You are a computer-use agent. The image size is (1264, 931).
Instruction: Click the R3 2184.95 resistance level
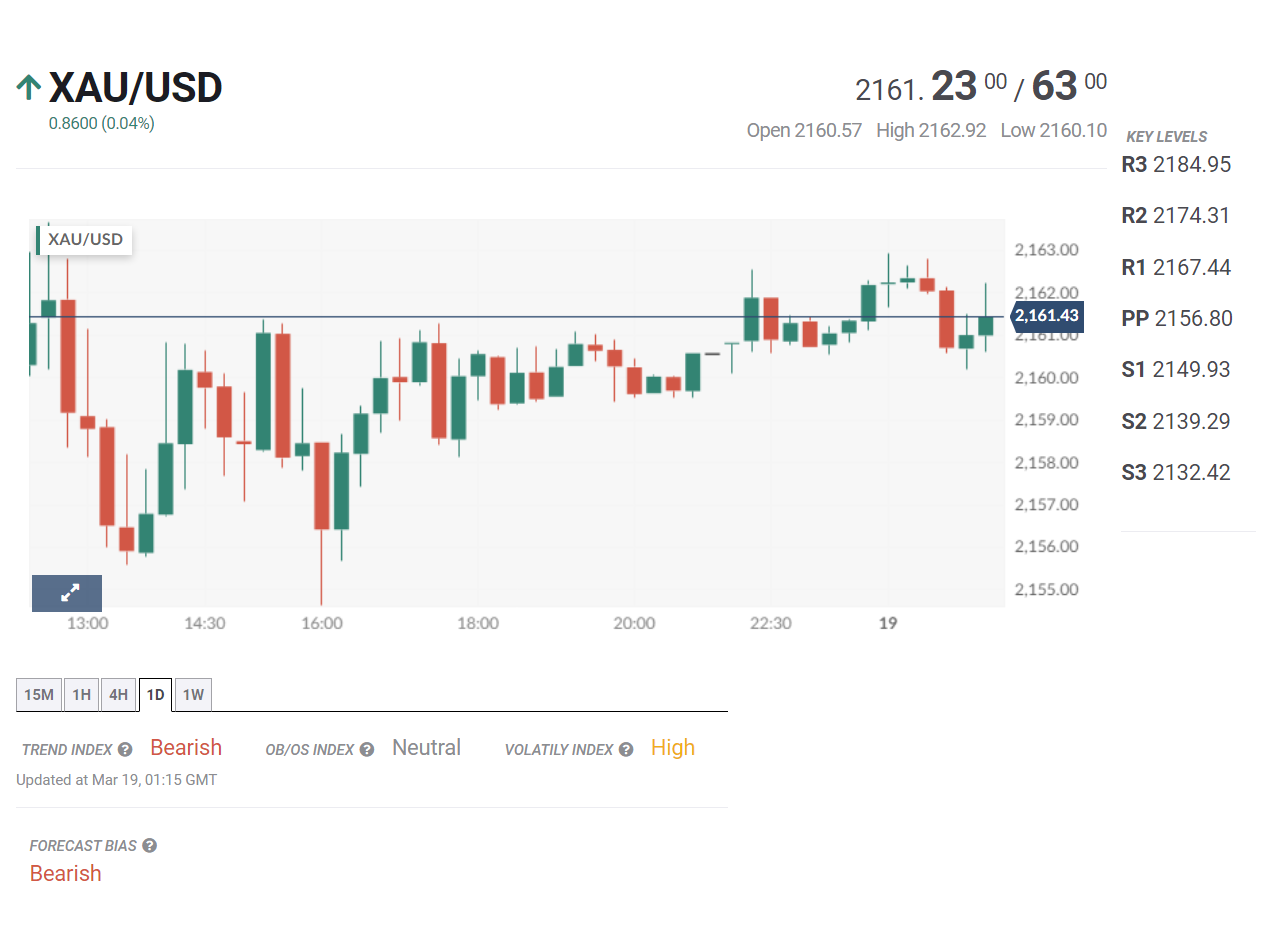[x=1176, y=164]
